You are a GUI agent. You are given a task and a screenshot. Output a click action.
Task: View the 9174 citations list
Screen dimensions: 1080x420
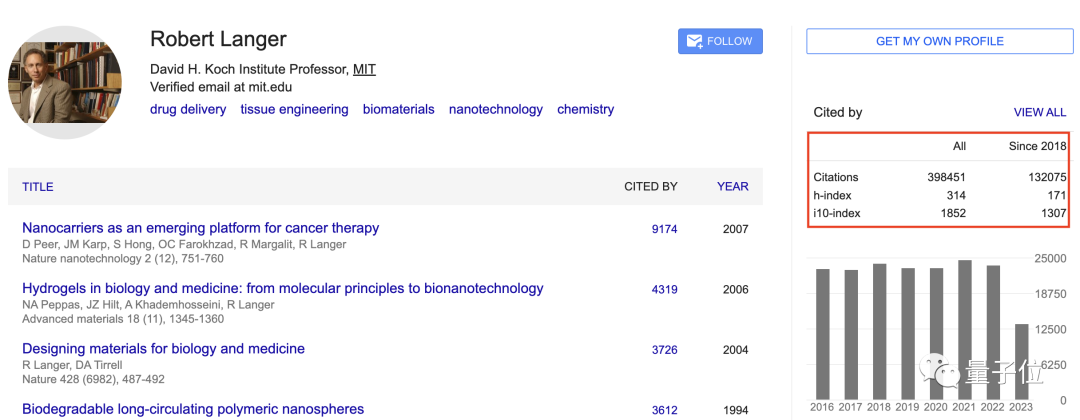(664, 229)
